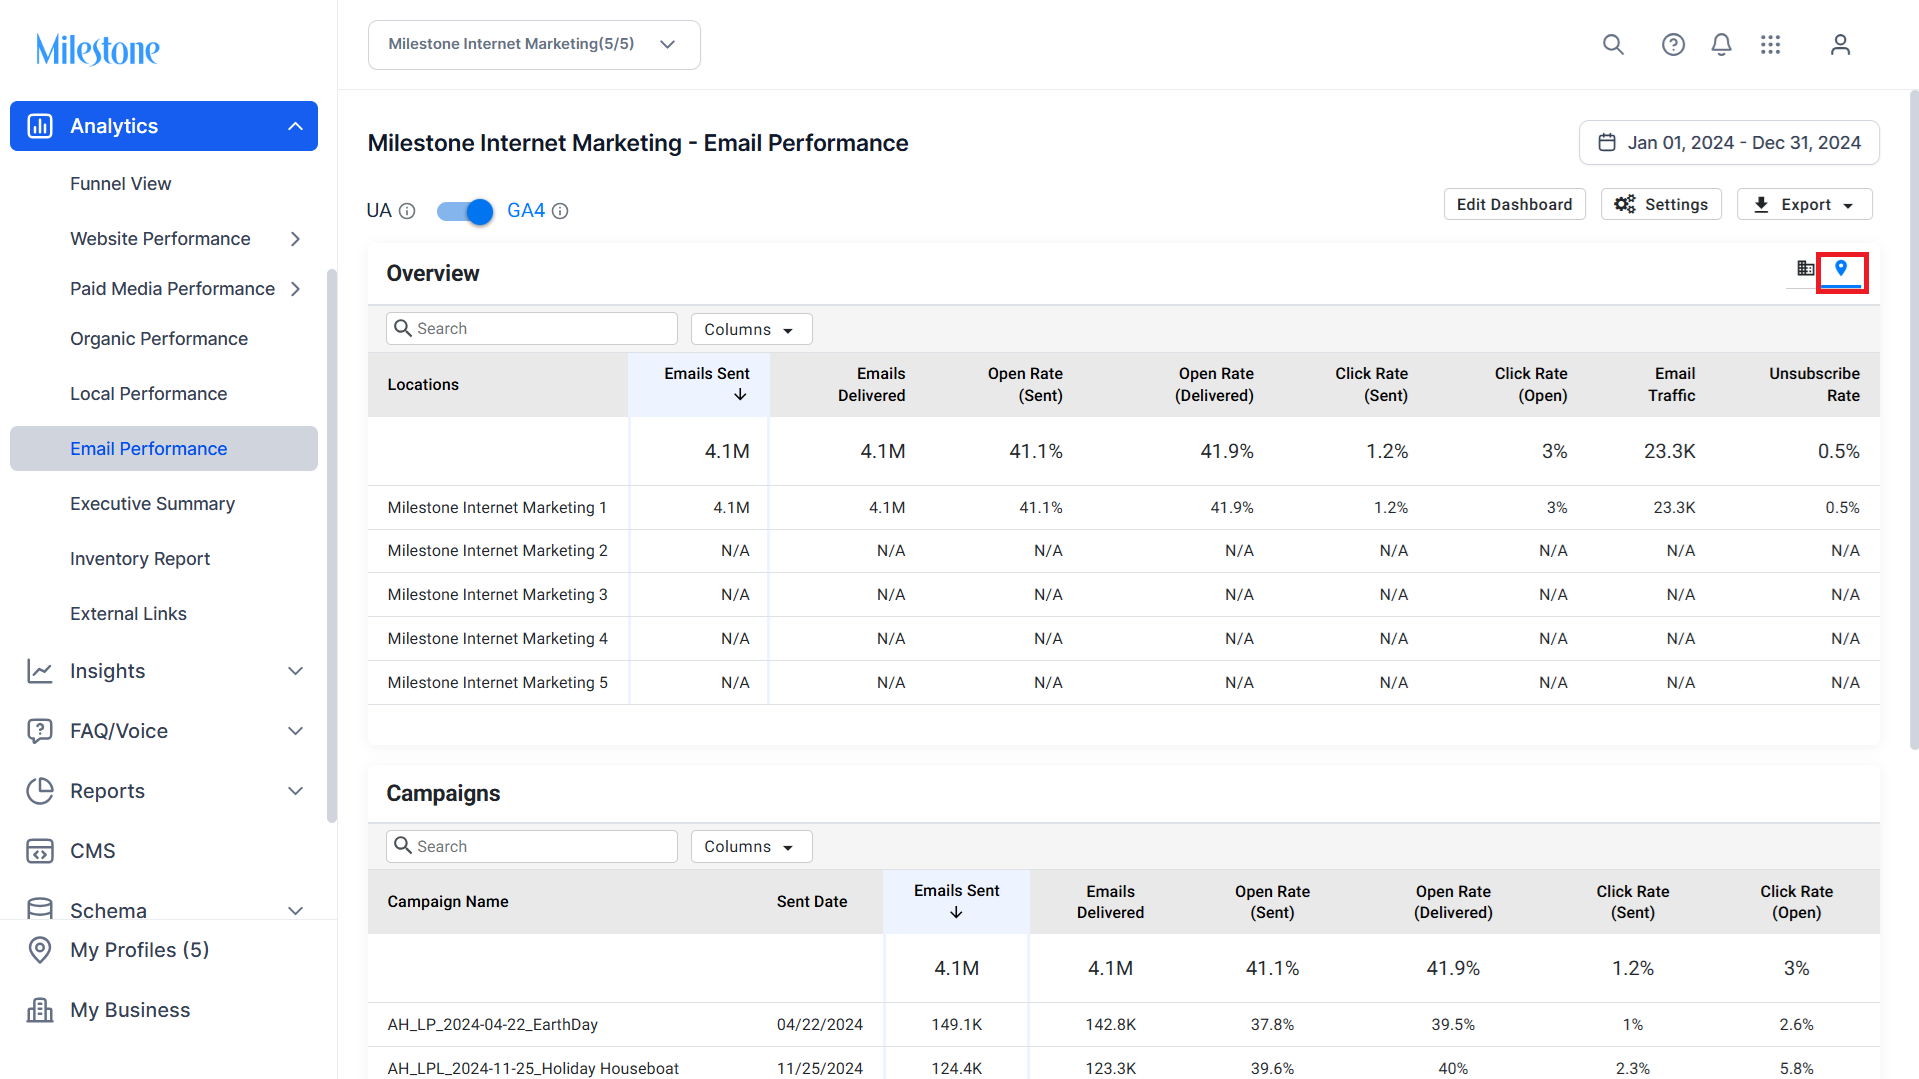
Task: Expand Website Performance submenu
Action: [x=295, y=238]
